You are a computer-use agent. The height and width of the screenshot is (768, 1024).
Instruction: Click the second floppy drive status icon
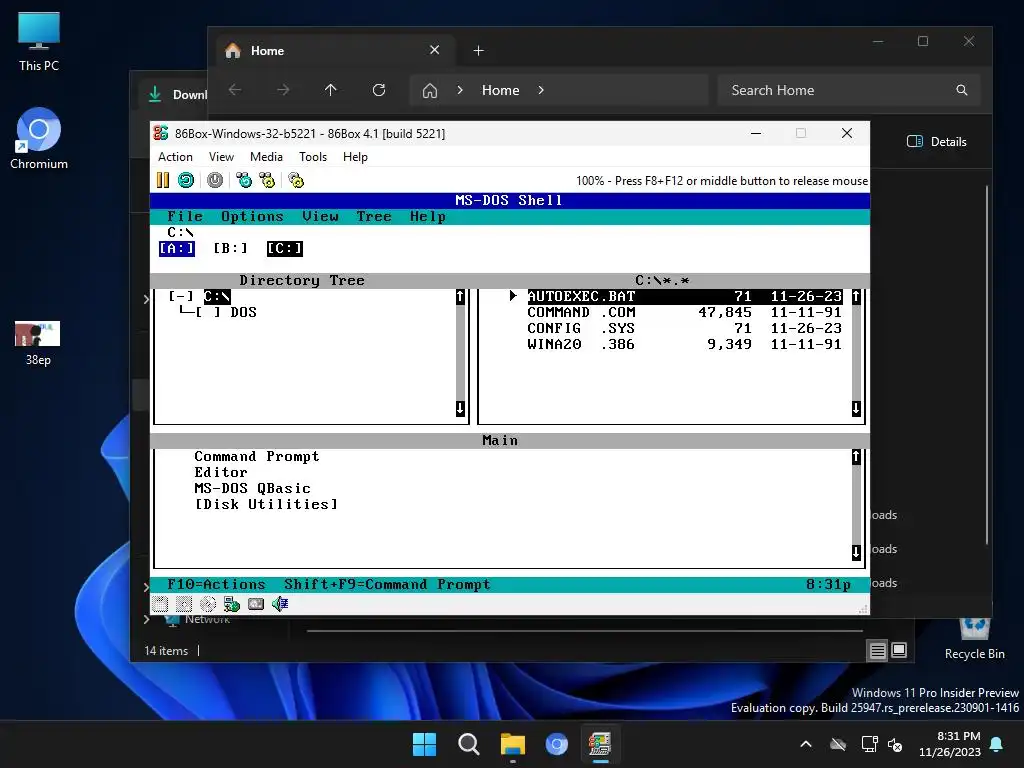[x=184, y=604]
